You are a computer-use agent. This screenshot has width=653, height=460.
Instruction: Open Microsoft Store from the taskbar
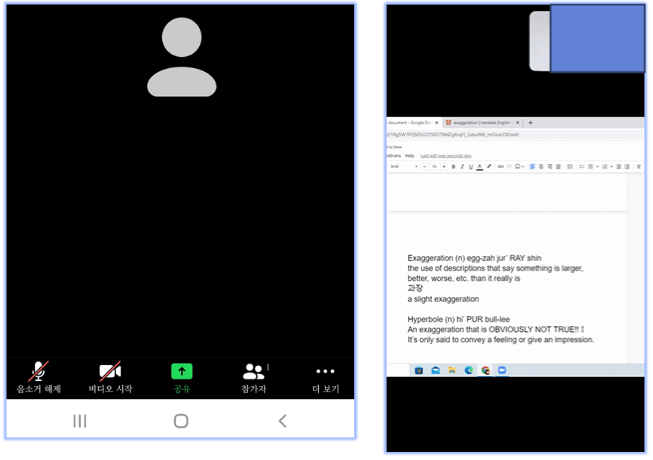point(419,370)
